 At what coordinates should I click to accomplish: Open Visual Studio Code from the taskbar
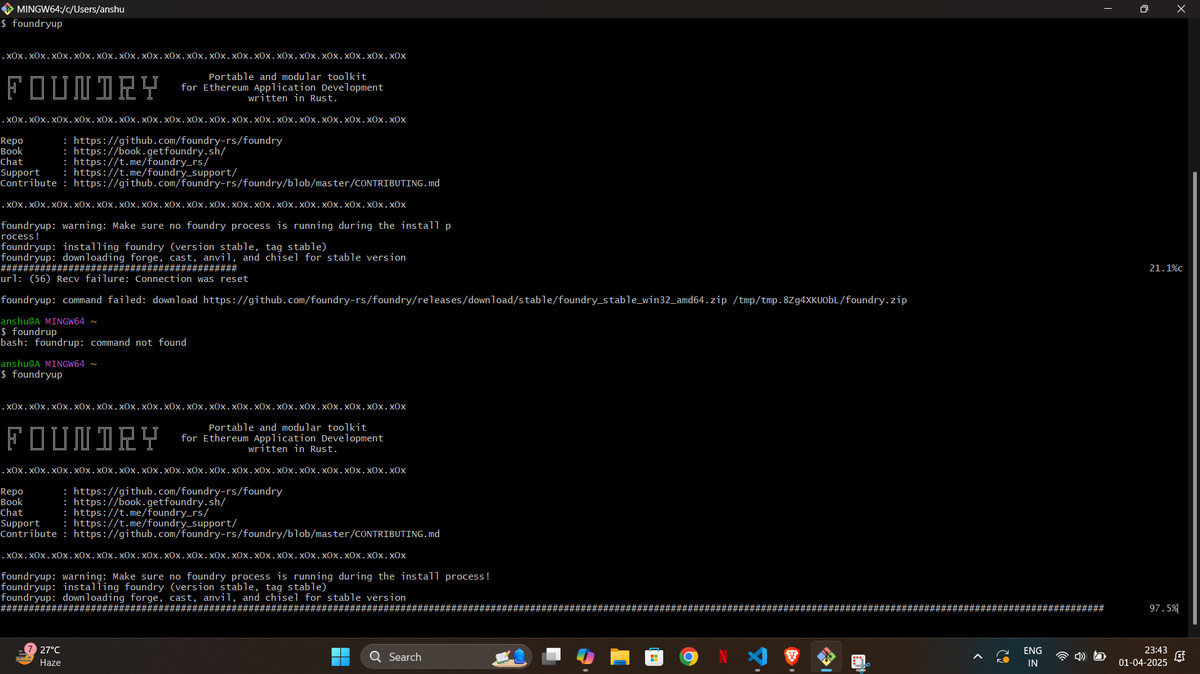(757, 657)
